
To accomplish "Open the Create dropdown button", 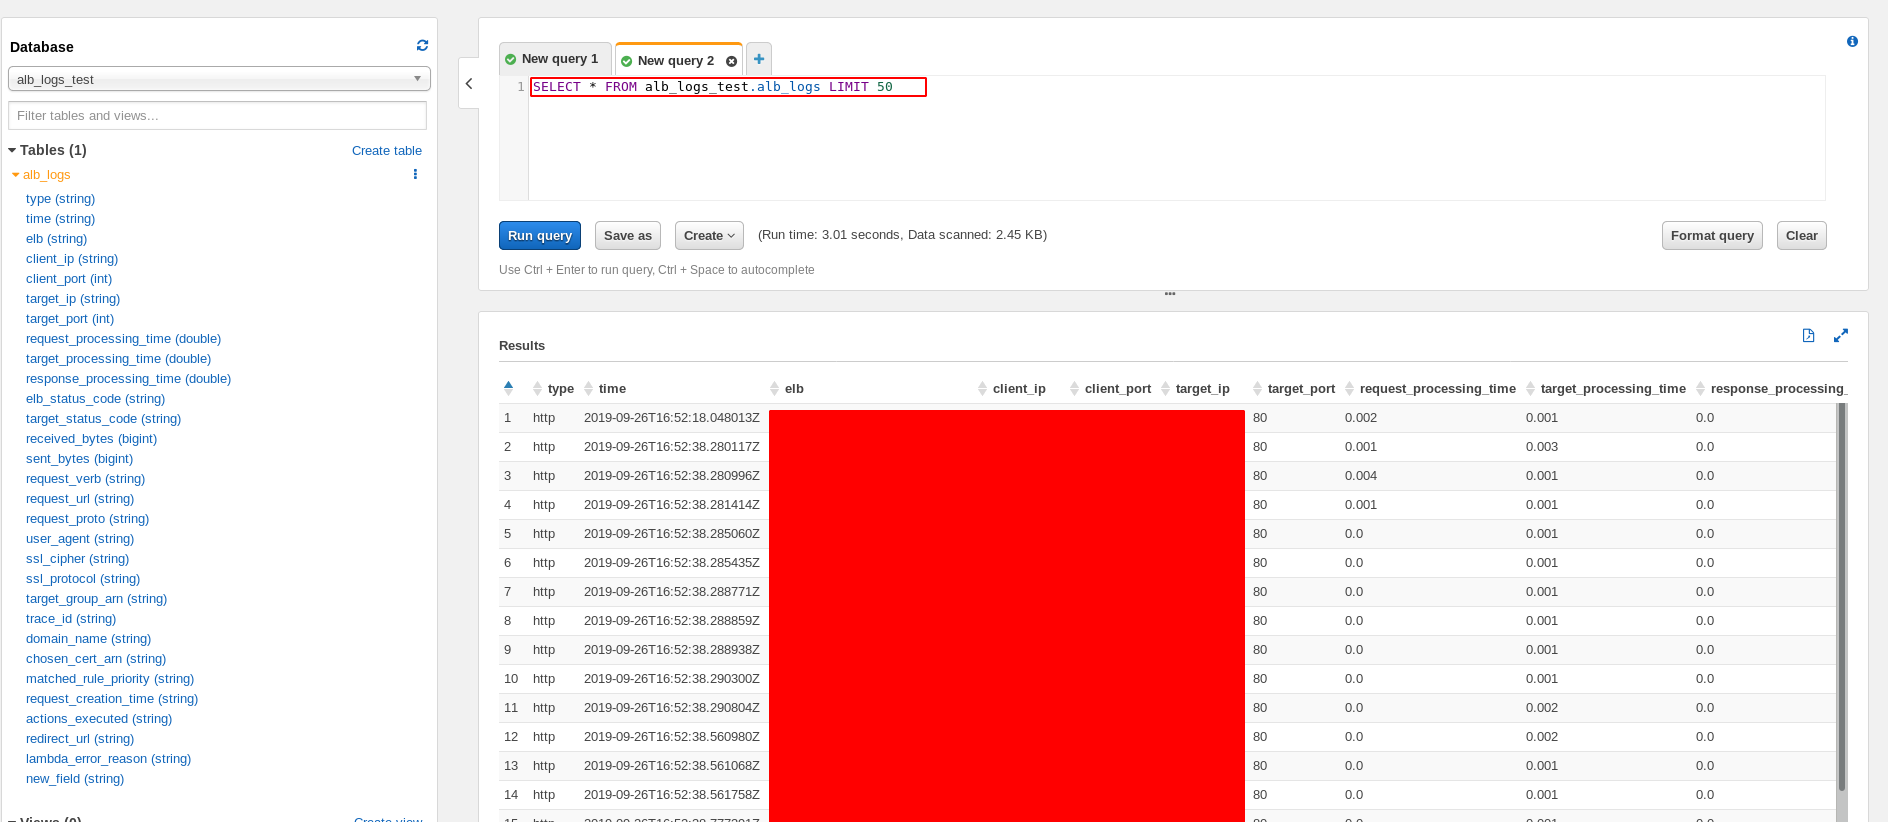I will [709, 236].
